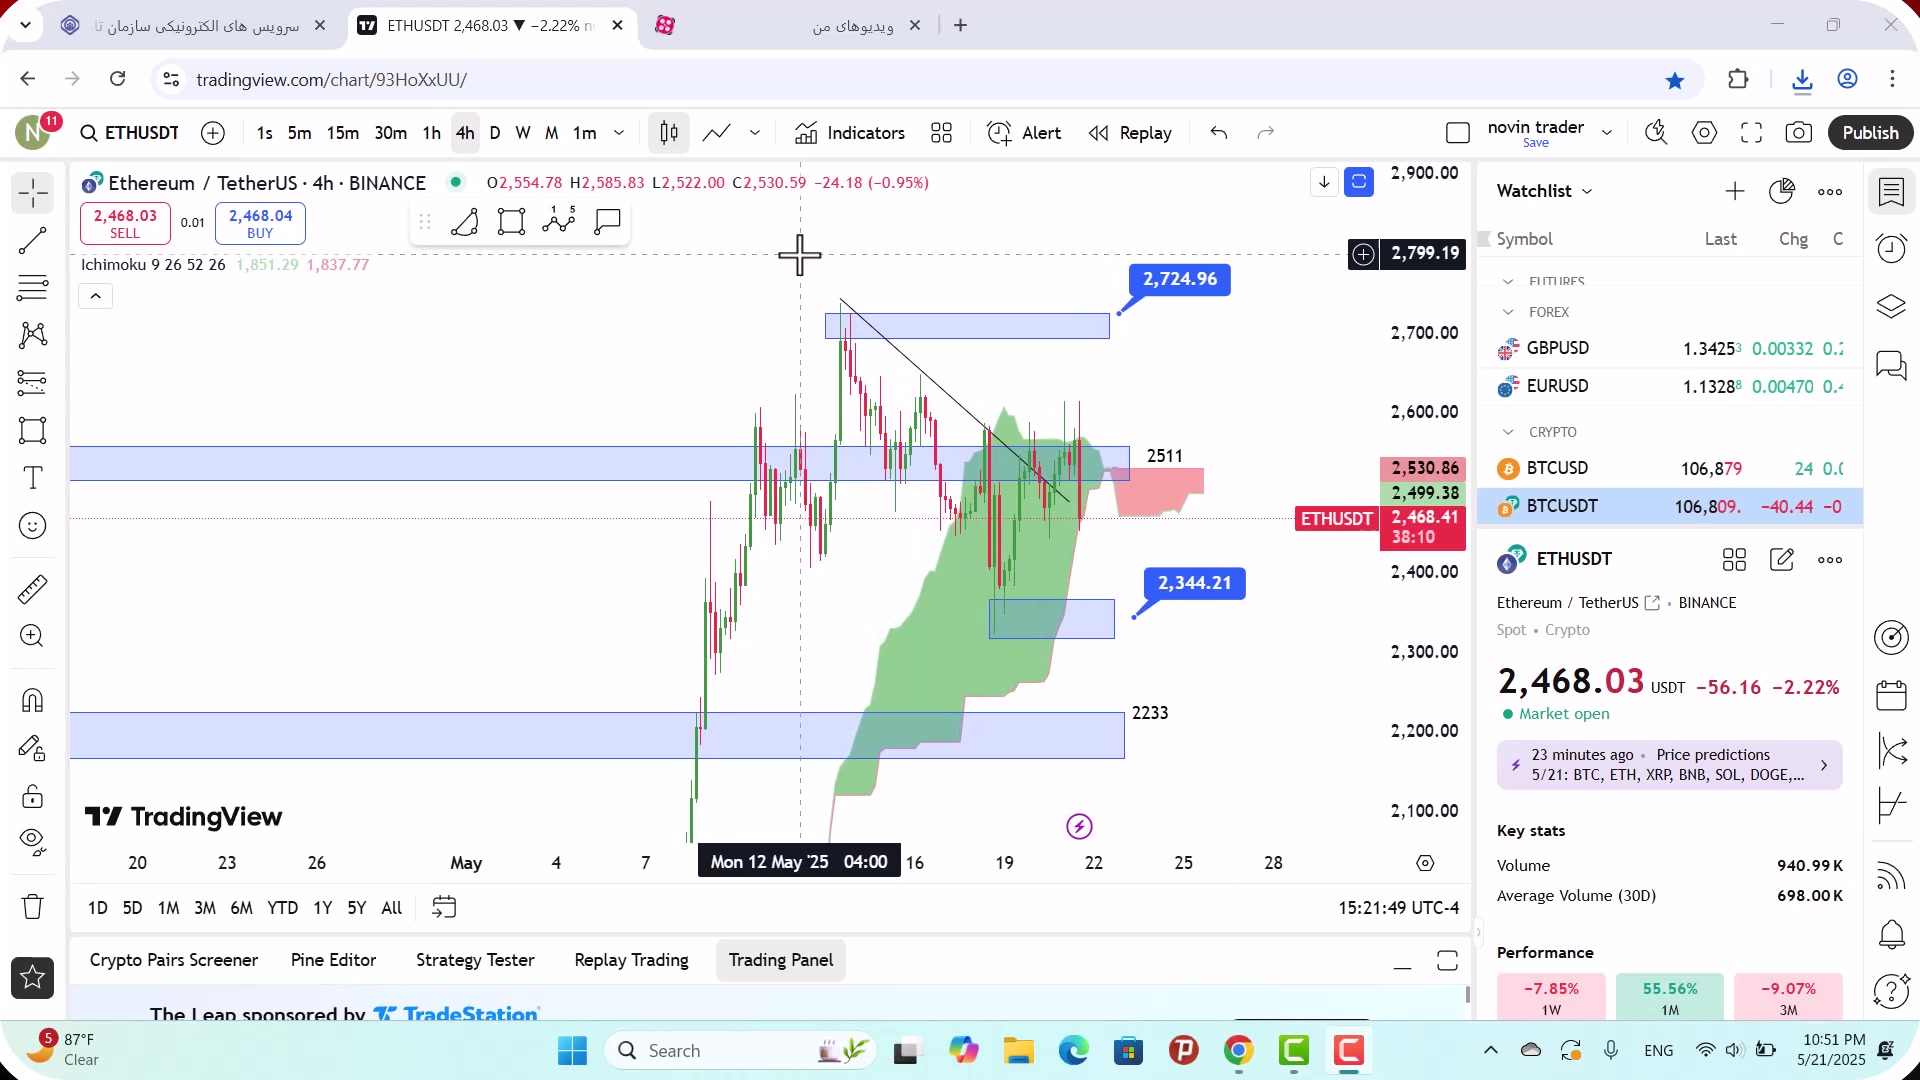
Task: Open the patterns drawing tool
Action: pyautogui.click(x=33, y=335)
